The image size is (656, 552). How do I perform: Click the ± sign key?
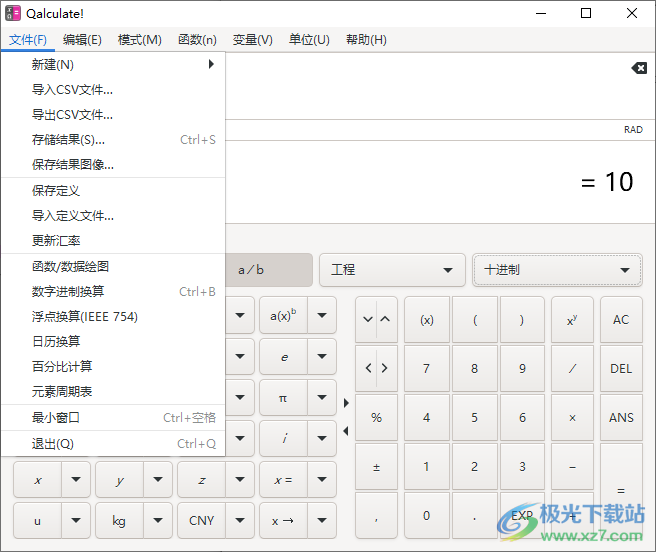coord(376,467)
